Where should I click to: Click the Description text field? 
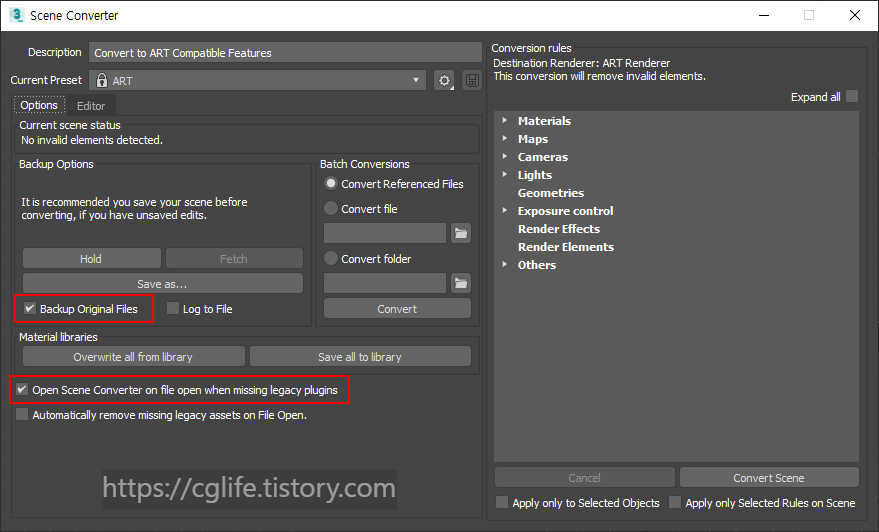(x=285, y=52)
